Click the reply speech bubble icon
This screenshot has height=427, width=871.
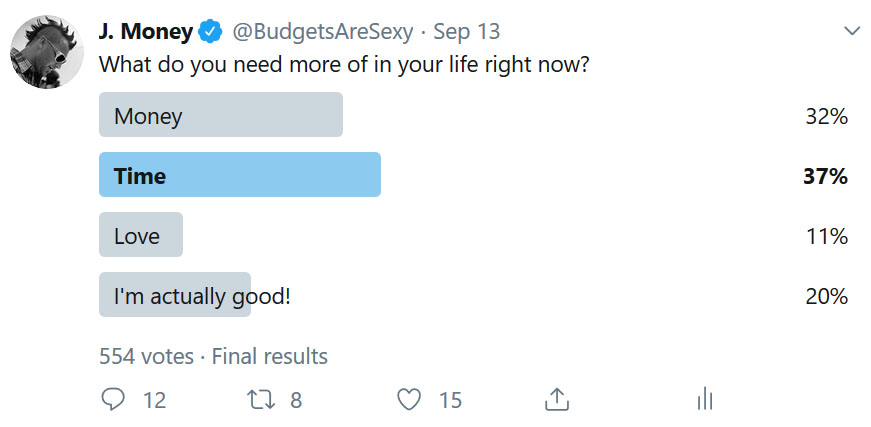coord(113,400)
